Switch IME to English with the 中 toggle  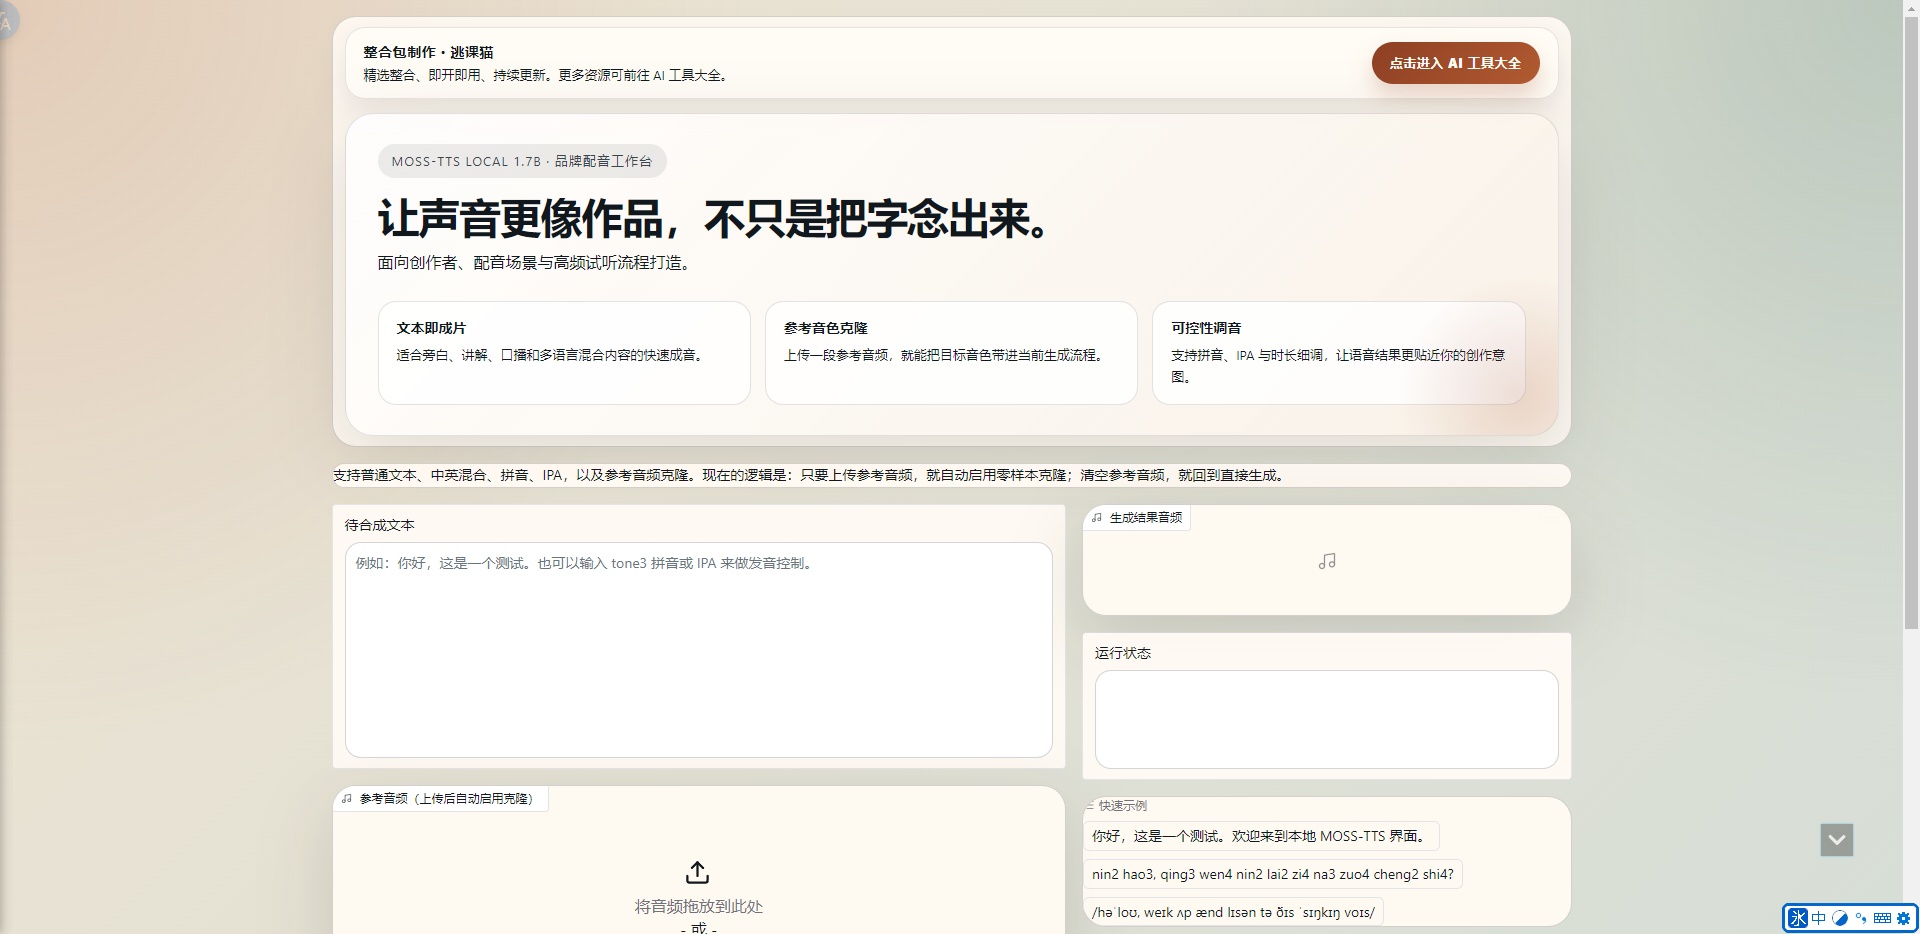click(x=1819, y=918)
